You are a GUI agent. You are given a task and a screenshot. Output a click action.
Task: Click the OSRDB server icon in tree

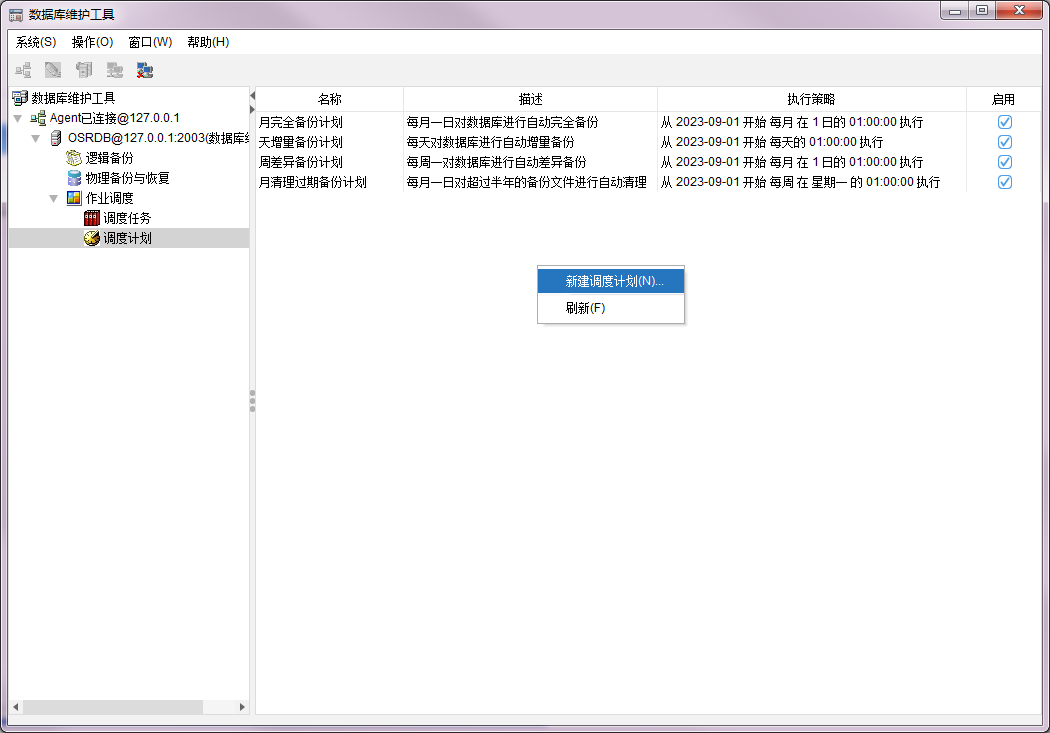coord(56,138)
